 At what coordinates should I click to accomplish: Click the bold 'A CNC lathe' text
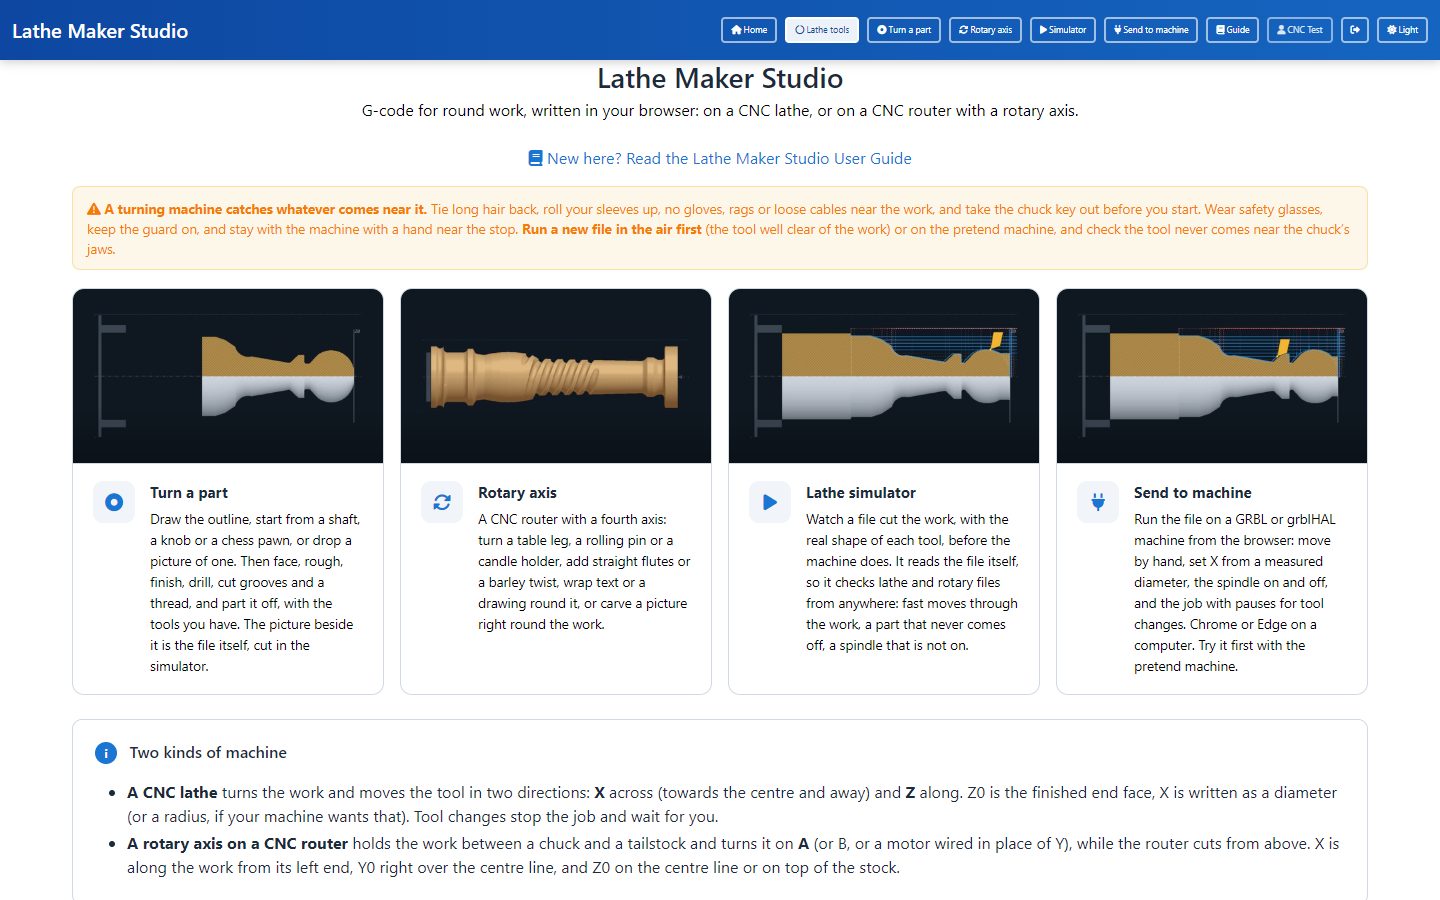coord(172,792)
